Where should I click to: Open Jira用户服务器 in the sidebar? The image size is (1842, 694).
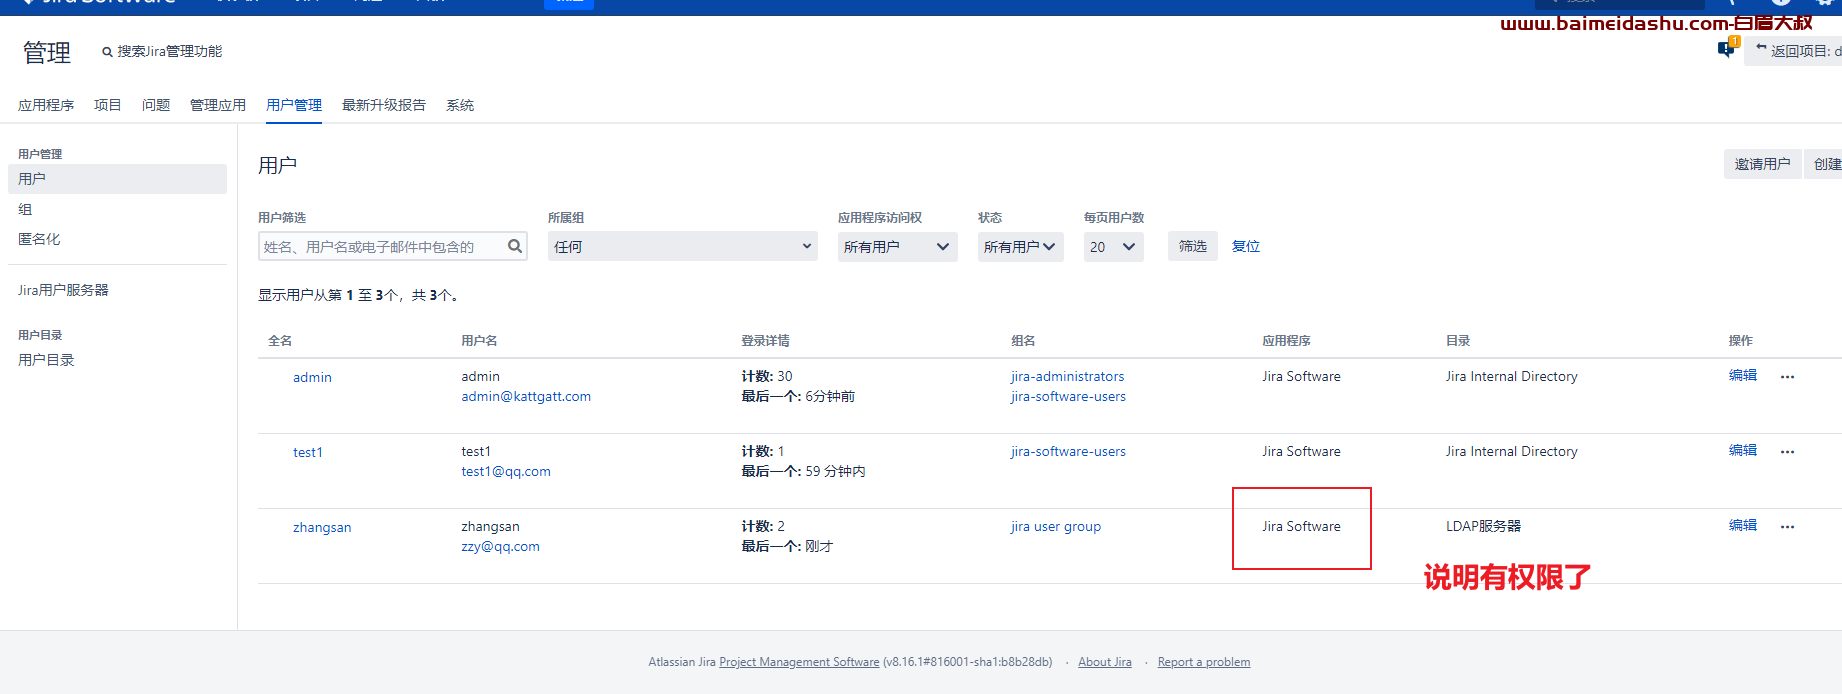[63, 290]
